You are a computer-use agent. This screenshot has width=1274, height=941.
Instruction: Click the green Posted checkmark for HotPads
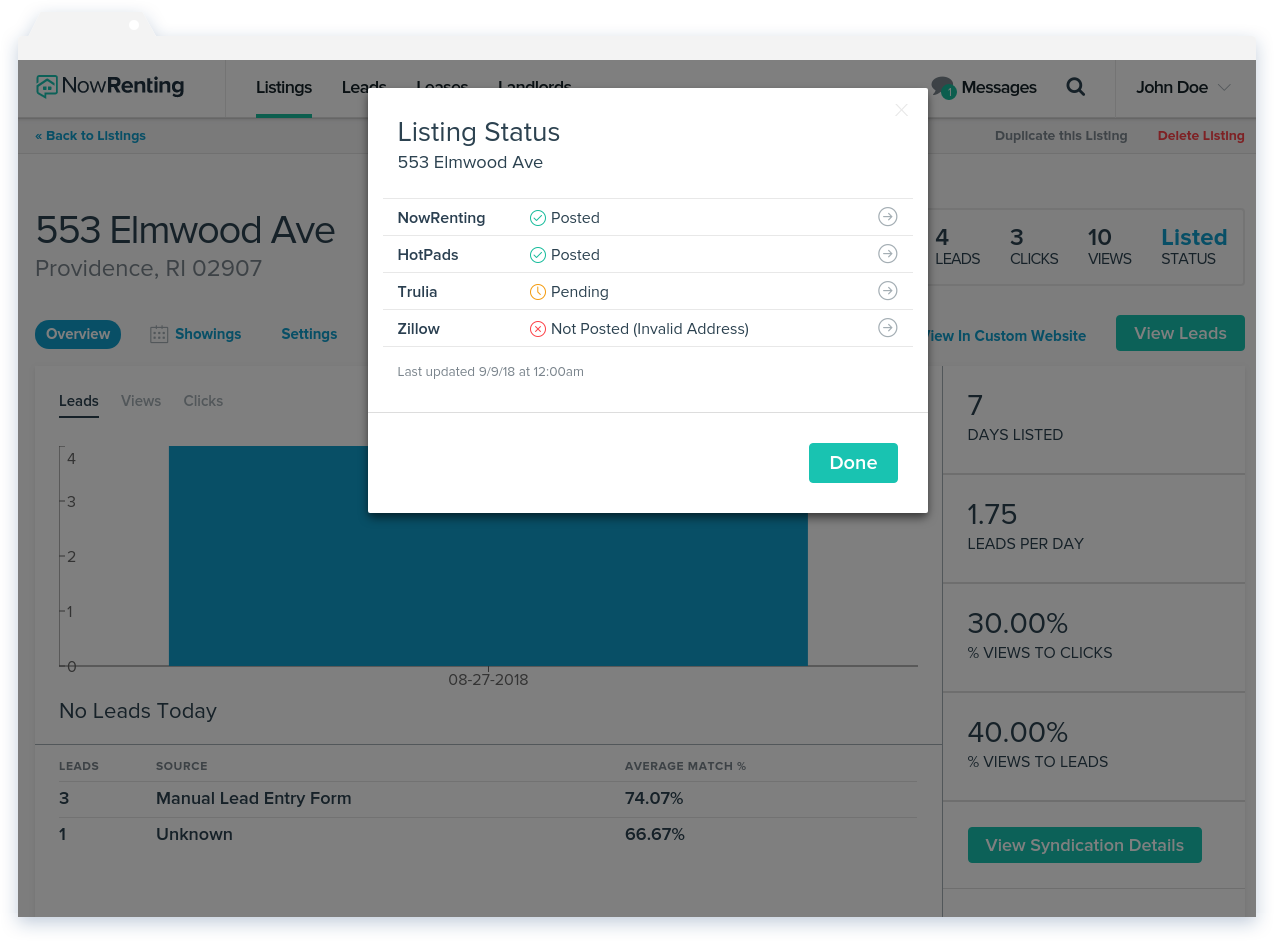tap(538, 255)
